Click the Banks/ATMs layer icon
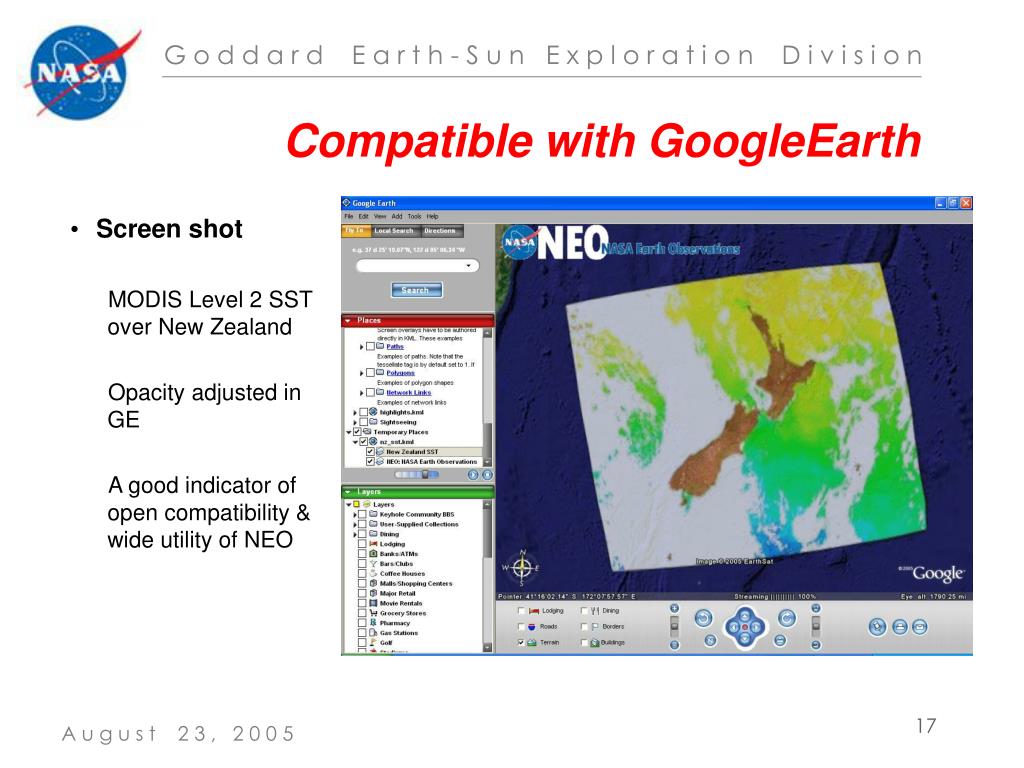The width and height of the screenshot is (1024, 768). (x=374, y=554)
